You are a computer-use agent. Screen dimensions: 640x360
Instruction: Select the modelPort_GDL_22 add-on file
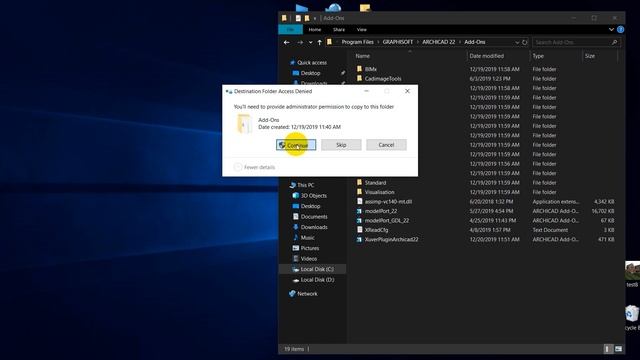(x=387, y=220)
